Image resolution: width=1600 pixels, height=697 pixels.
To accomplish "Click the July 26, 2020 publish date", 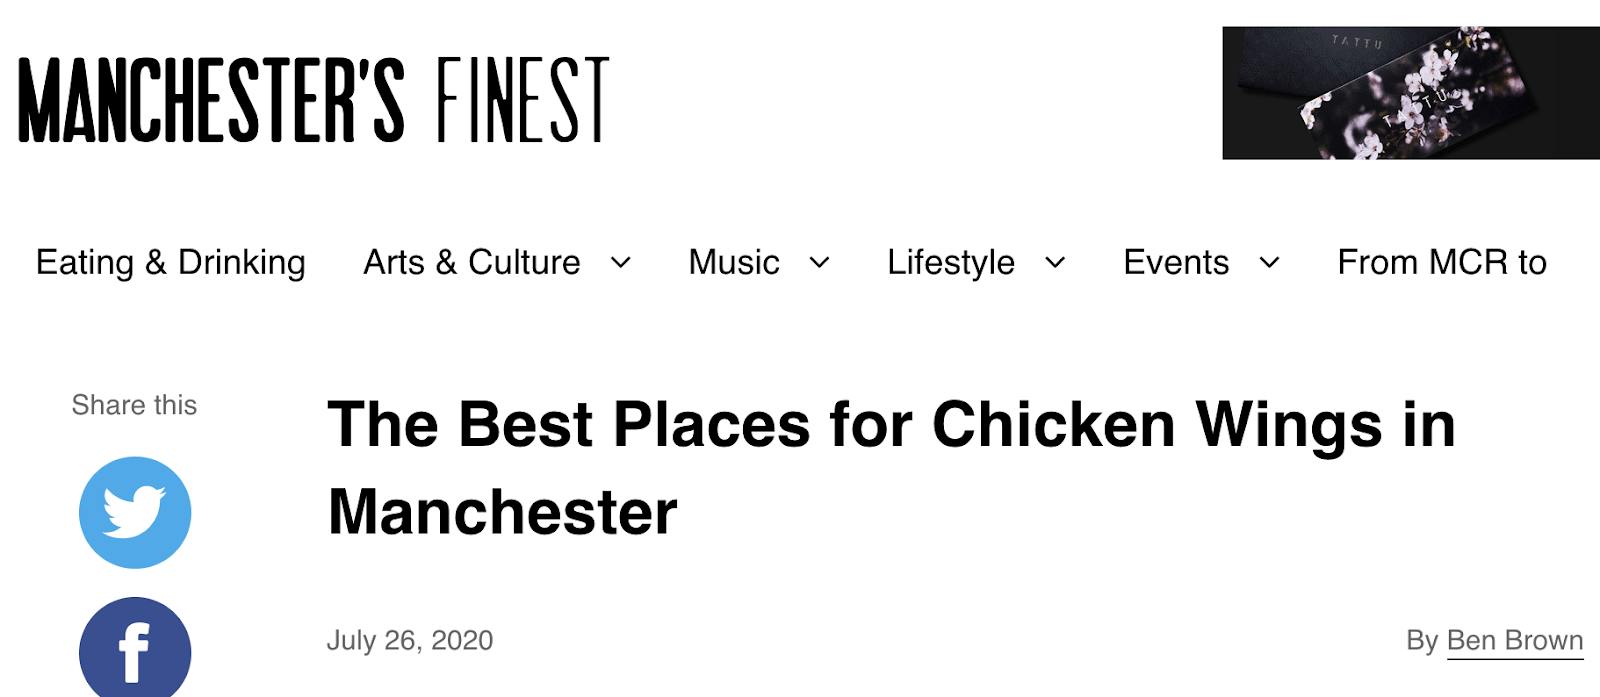I will coord(410,640).
